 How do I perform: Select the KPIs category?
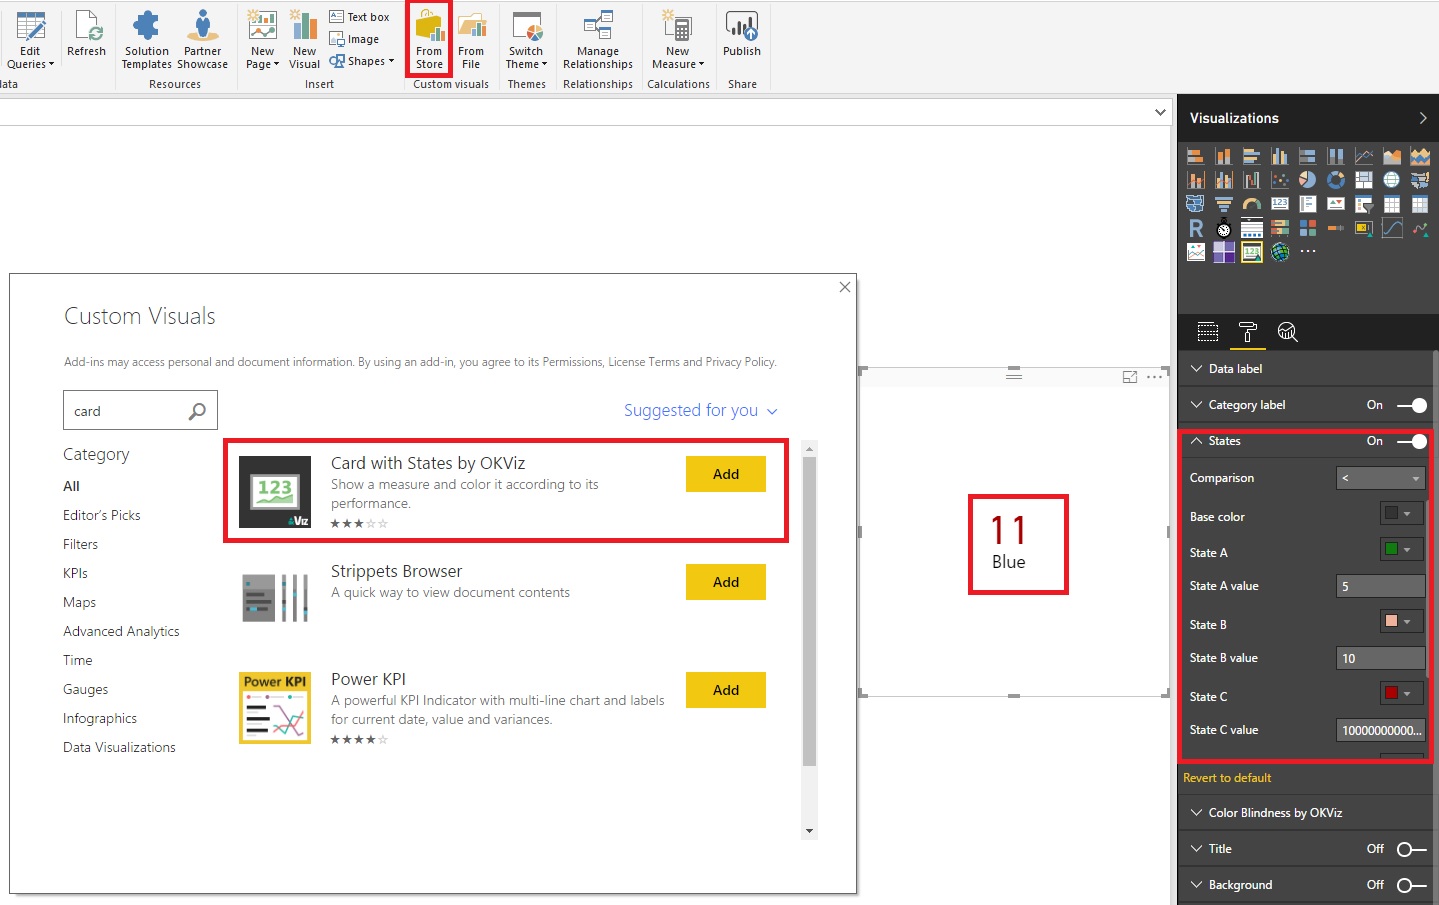pos(75,573)
